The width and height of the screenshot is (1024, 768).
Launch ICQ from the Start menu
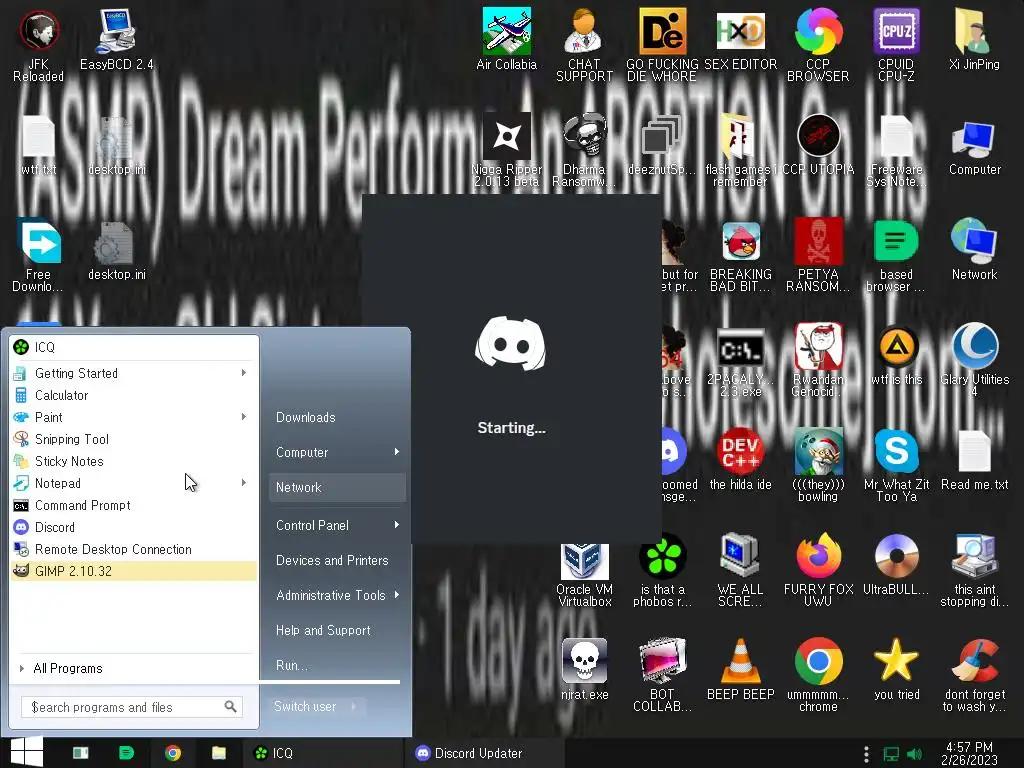(134, 347)
